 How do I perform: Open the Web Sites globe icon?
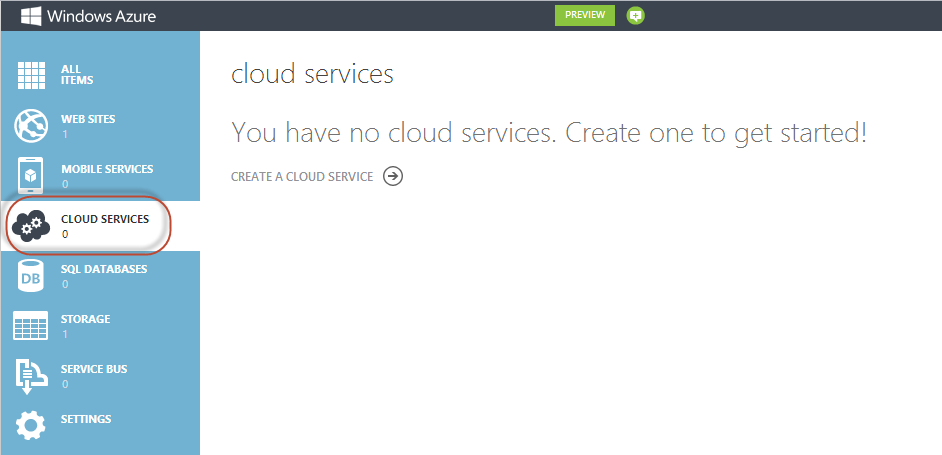[31, 126]
